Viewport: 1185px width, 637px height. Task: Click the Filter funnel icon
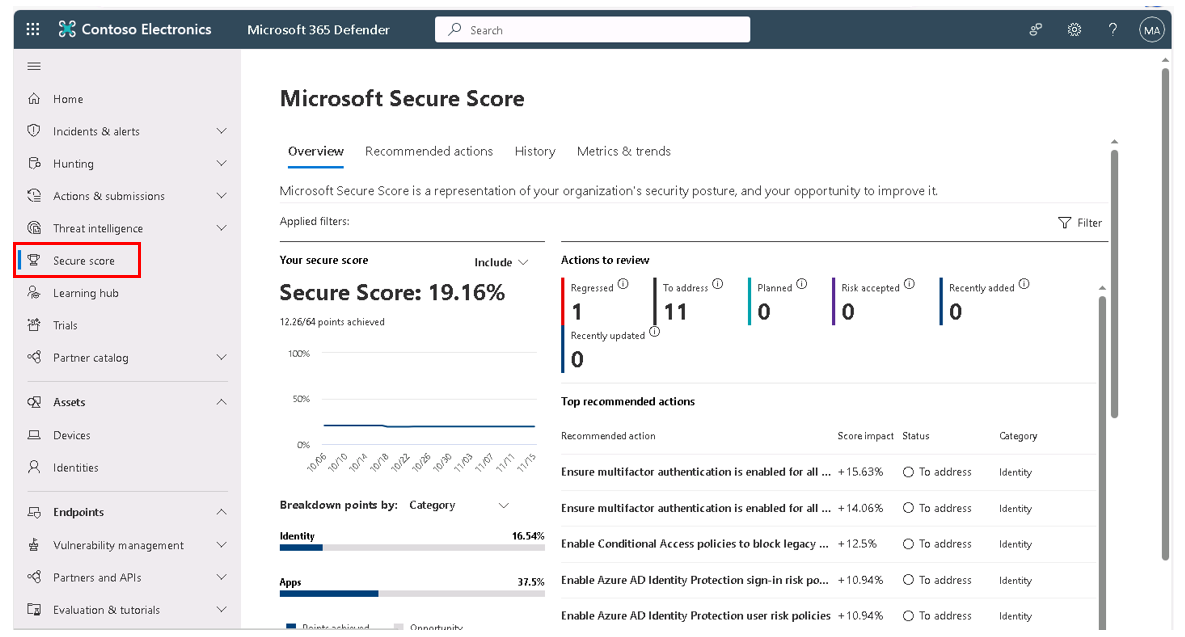pyautogui.click(x=1064, y=223)
